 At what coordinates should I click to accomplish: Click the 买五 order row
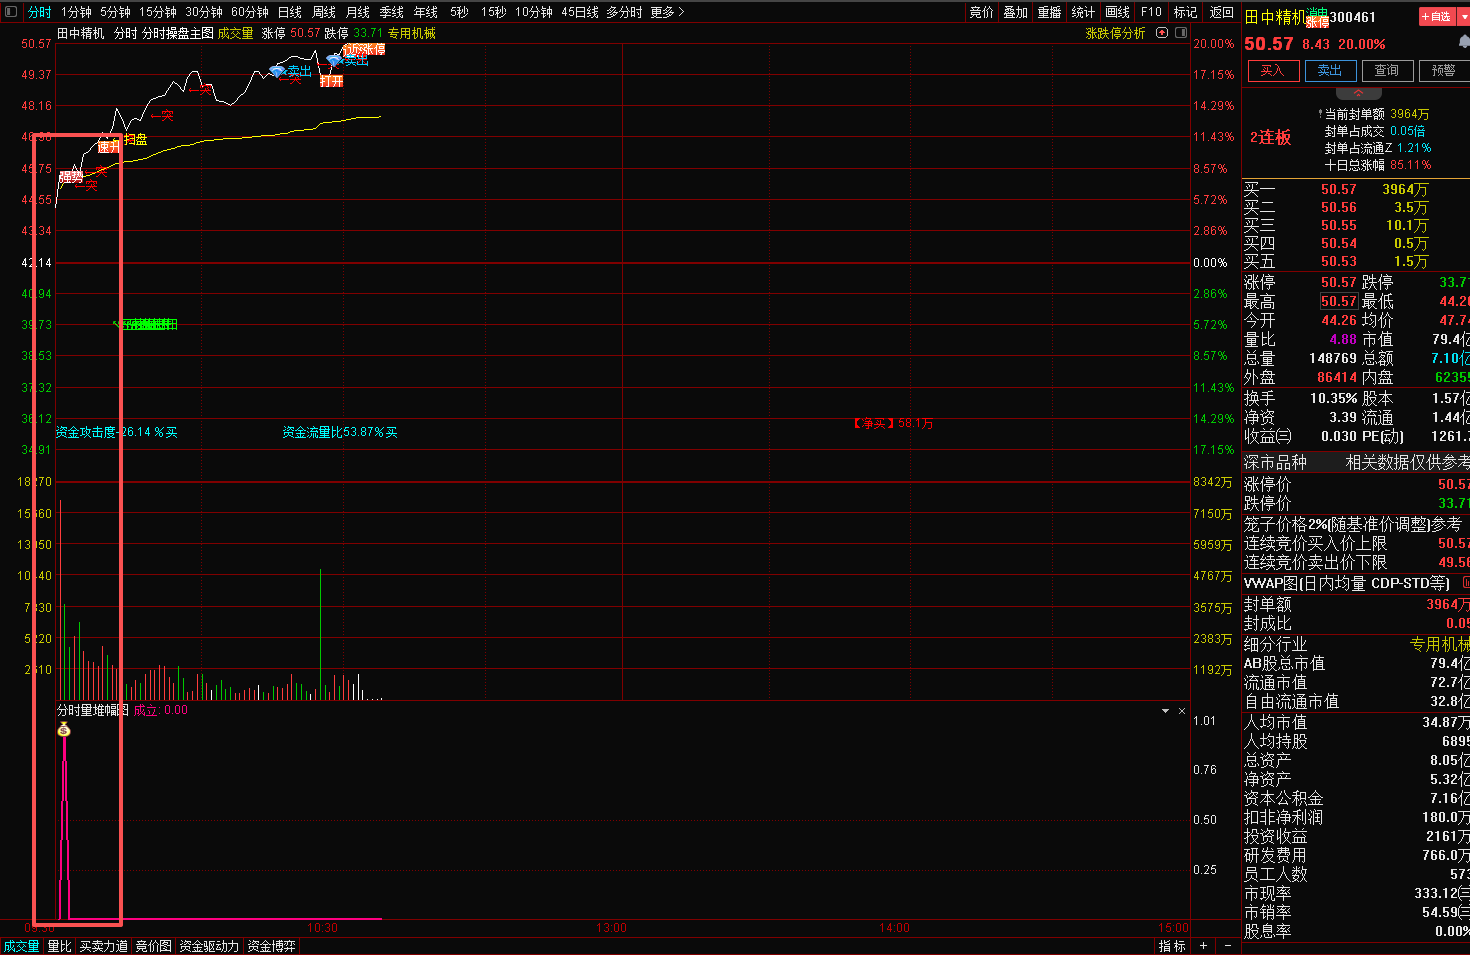[x=1355, y=261]
